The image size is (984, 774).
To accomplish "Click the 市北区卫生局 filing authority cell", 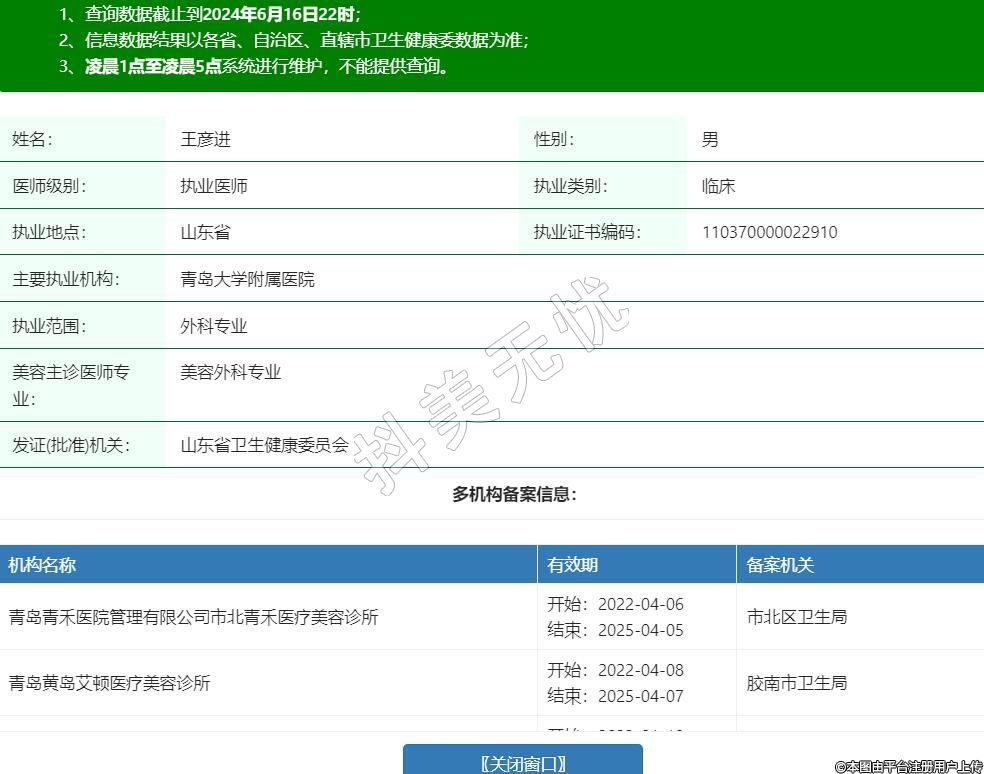I will [x=797, y=617].
